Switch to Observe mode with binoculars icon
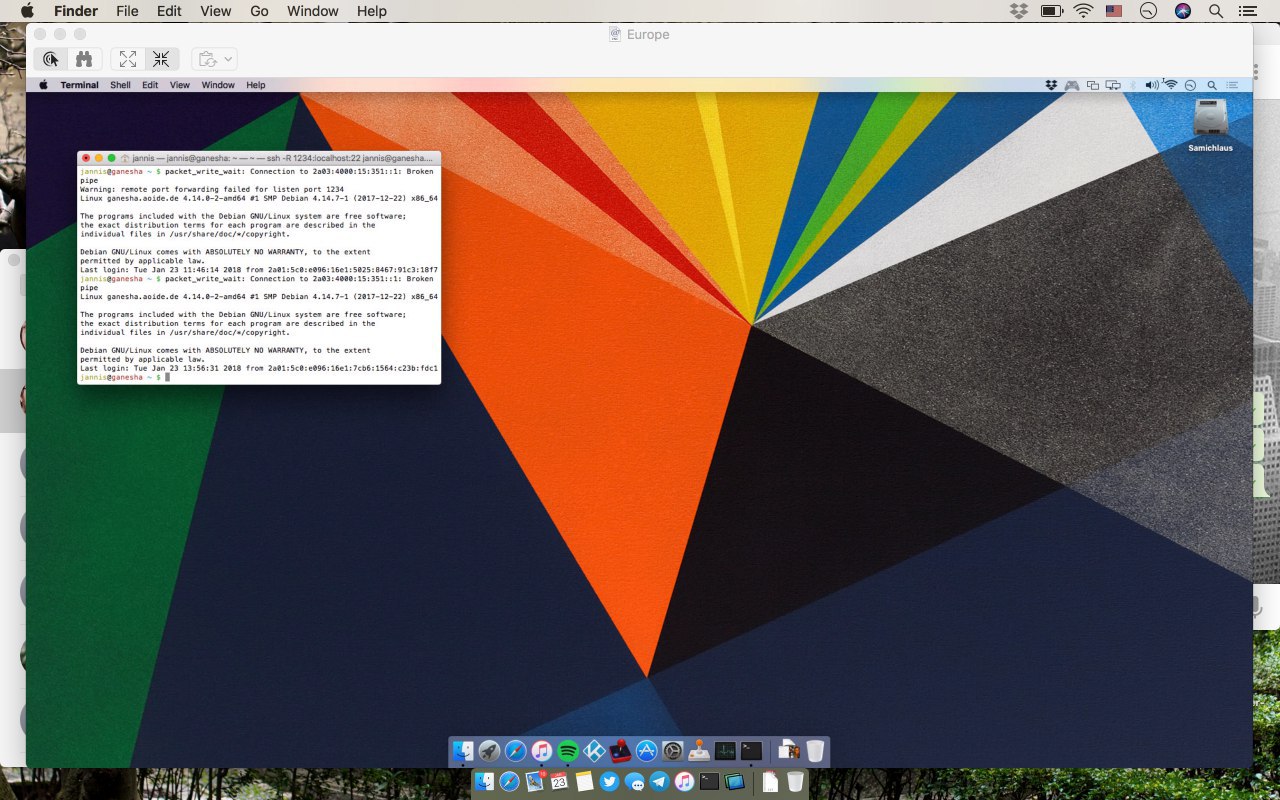Viewport: 1280px width, 800px height. click(83, 59)
